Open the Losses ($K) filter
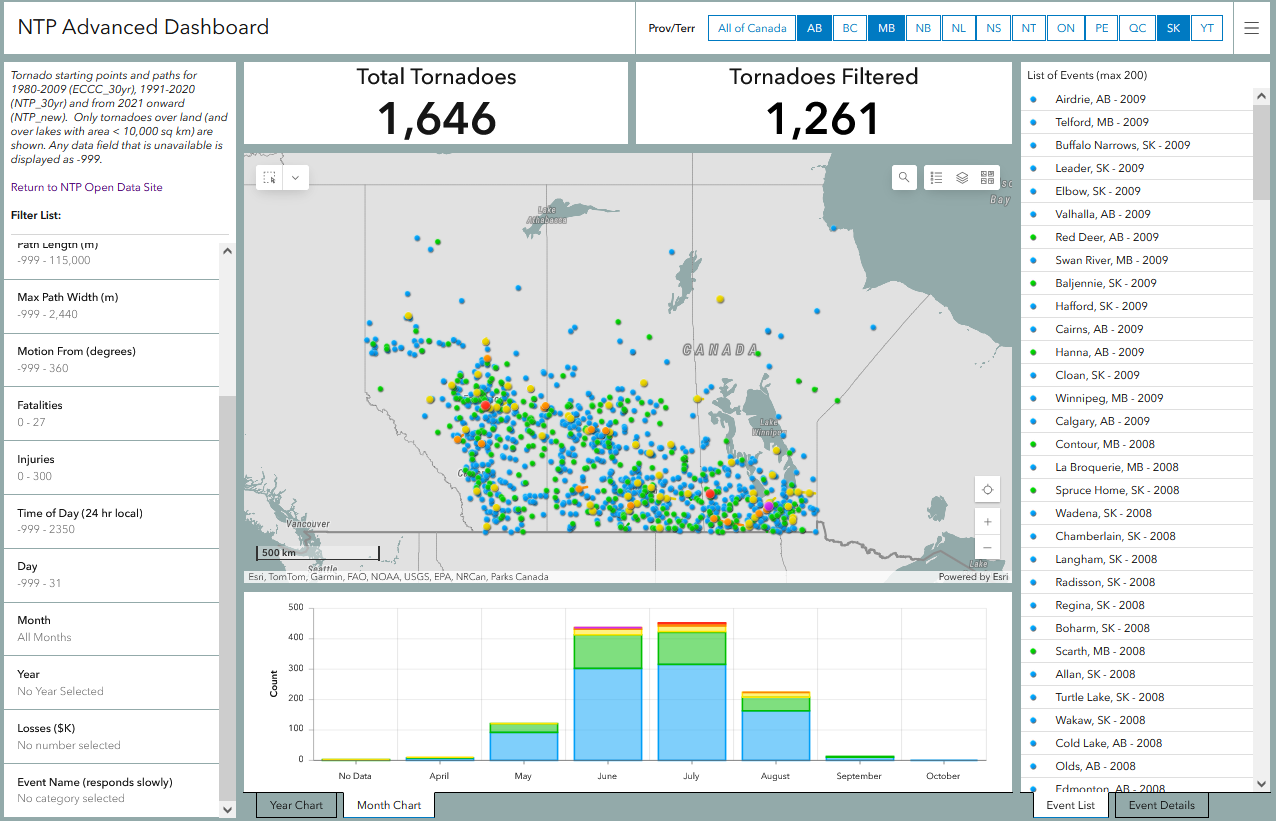Viewport: 1276px width, 821px height. coord(112,737)
